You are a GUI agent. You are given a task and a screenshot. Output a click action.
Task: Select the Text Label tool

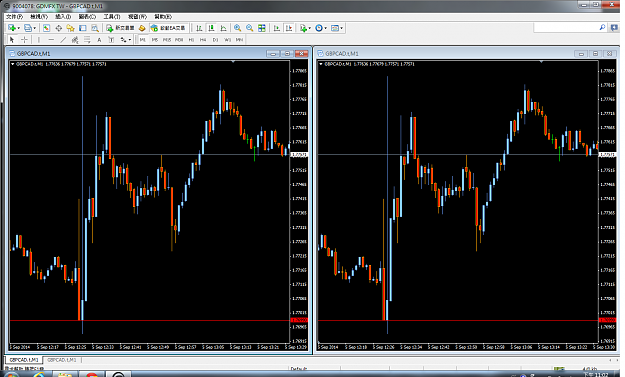point(111,39)
